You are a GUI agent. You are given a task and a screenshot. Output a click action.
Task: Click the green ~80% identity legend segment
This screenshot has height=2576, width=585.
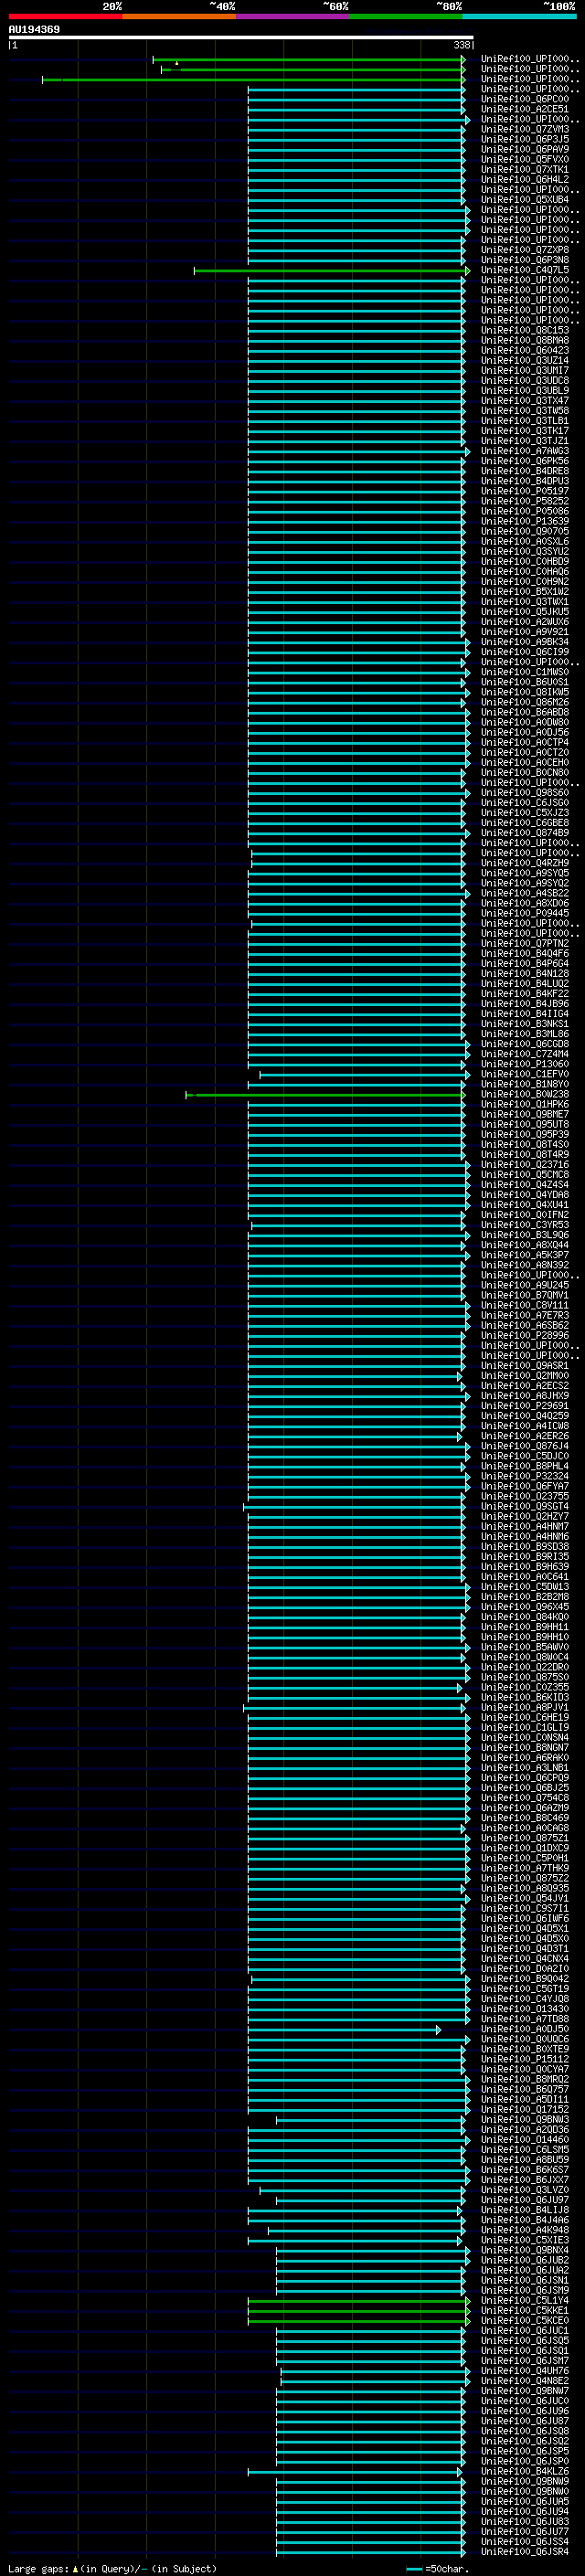point(406,16)
